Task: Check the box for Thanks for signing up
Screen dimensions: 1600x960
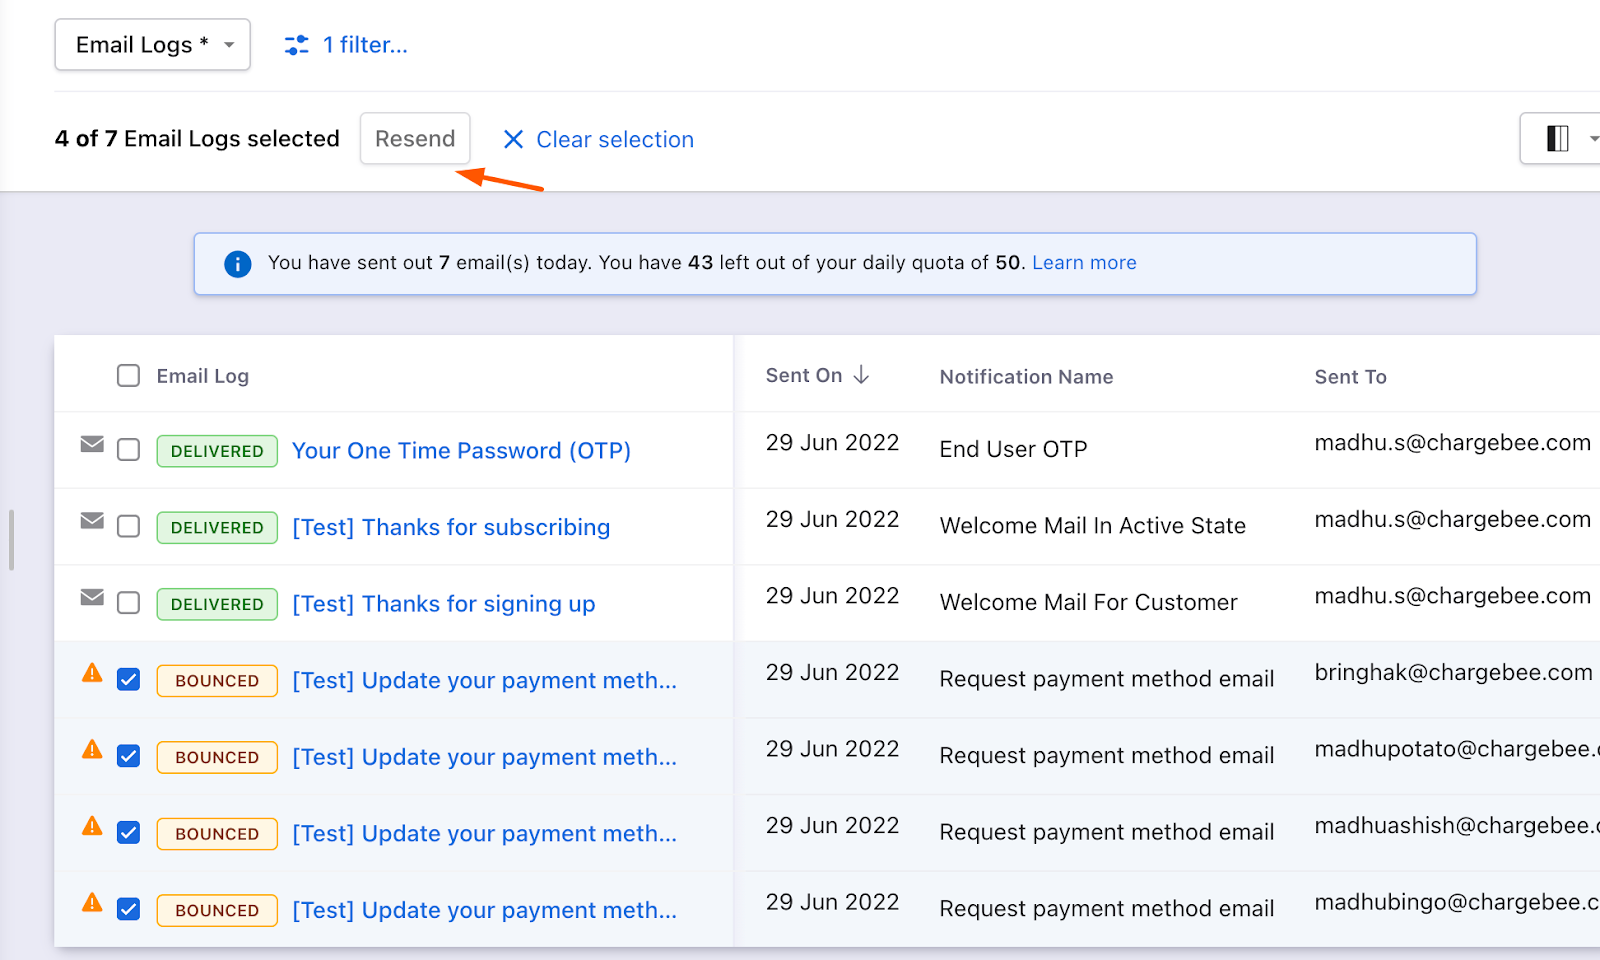Action: [128, 603]
